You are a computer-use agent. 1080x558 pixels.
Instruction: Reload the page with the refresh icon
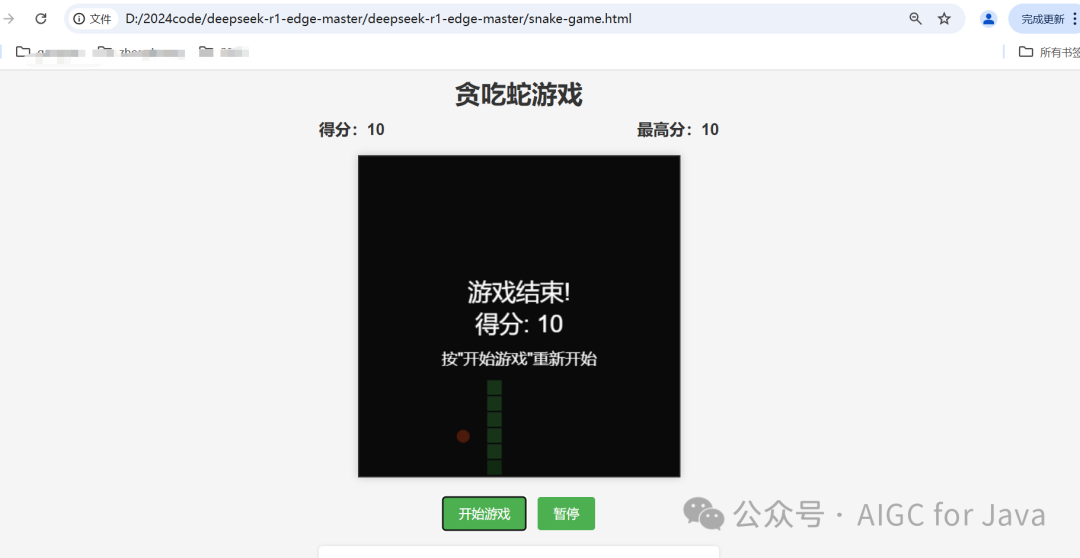click(x=41, y=19)
